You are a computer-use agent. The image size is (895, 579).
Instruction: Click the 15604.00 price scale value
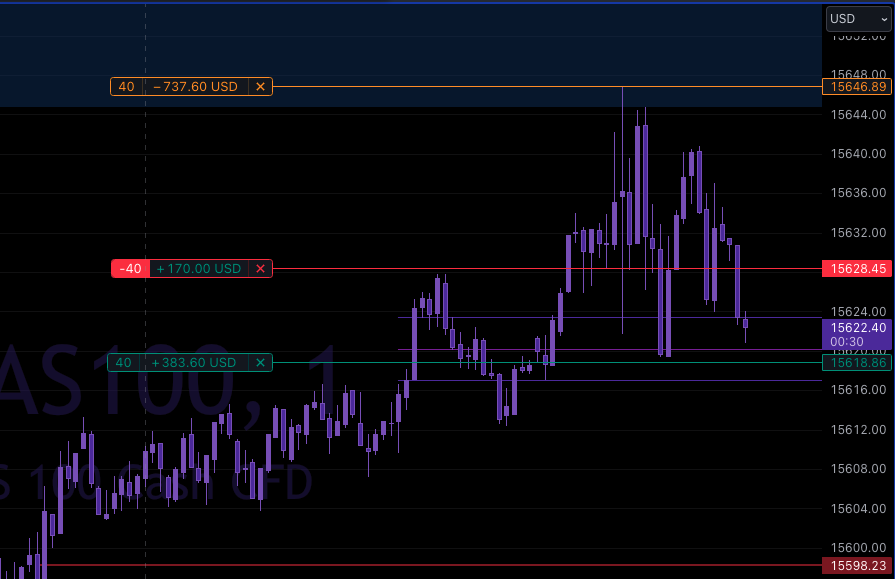point(858,508)
